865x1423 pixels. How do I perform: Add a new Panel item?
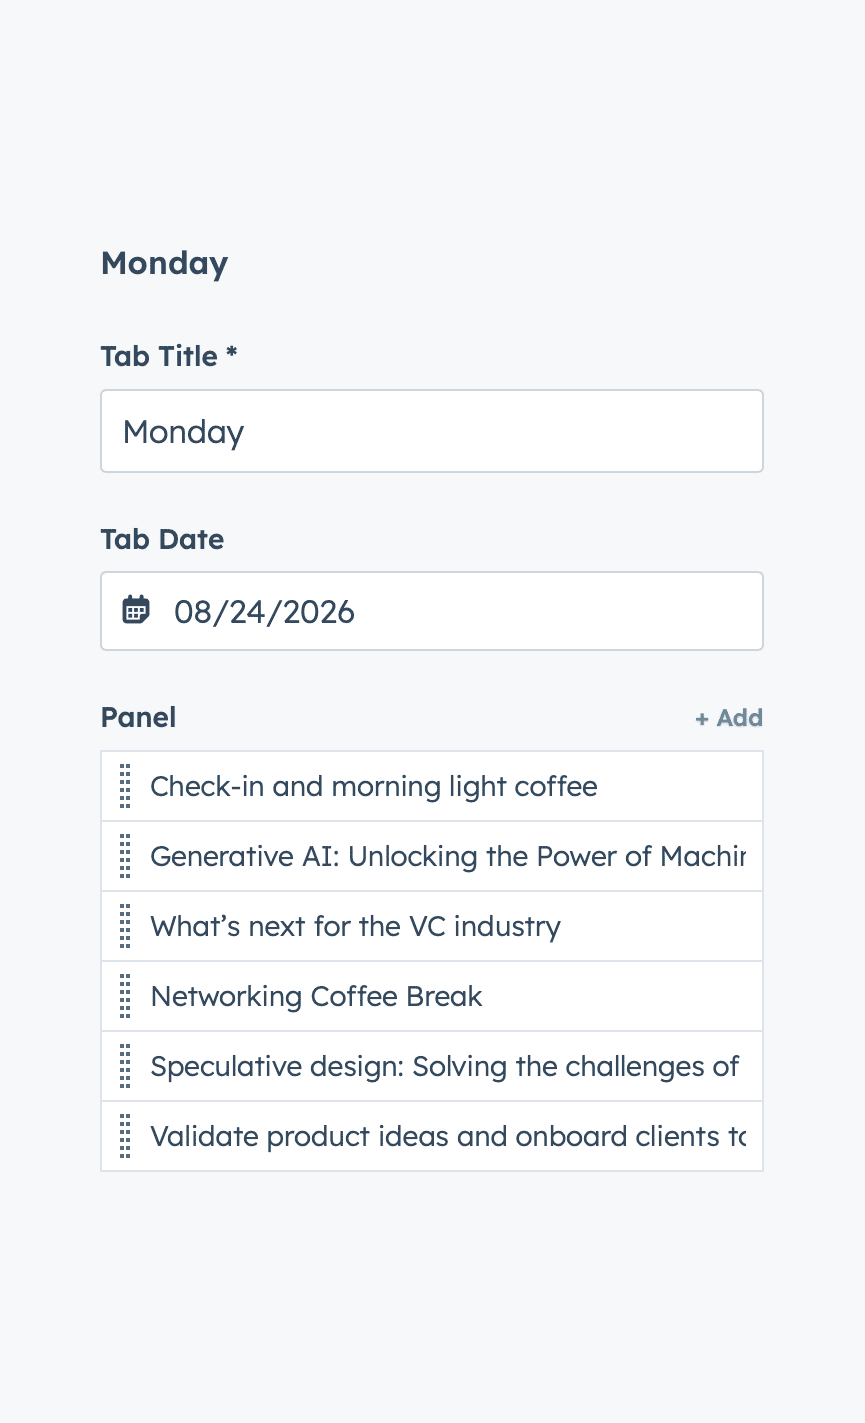(x=729, y=718)
